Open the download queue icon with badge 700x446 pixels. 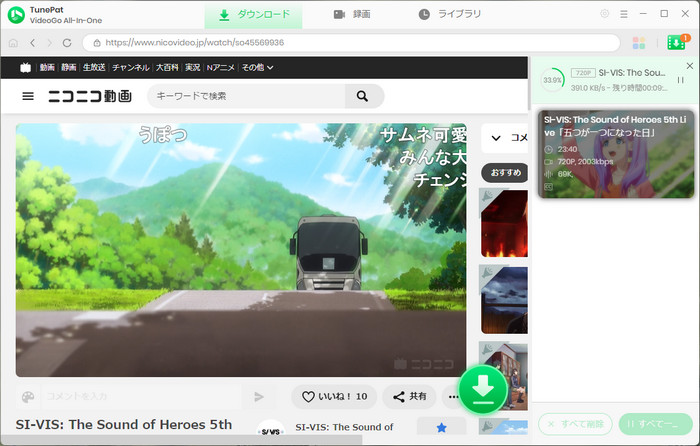(678, 42)
